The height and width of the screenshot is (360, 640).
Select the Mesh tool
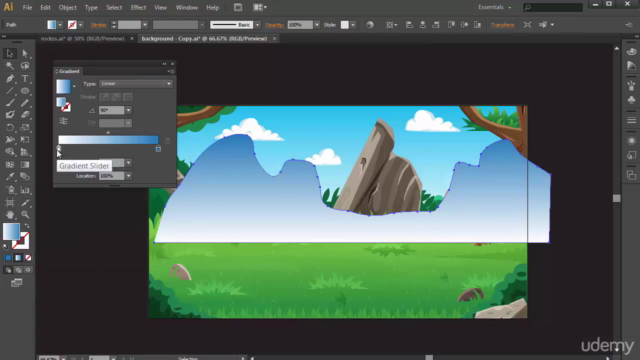pos(10,164)
